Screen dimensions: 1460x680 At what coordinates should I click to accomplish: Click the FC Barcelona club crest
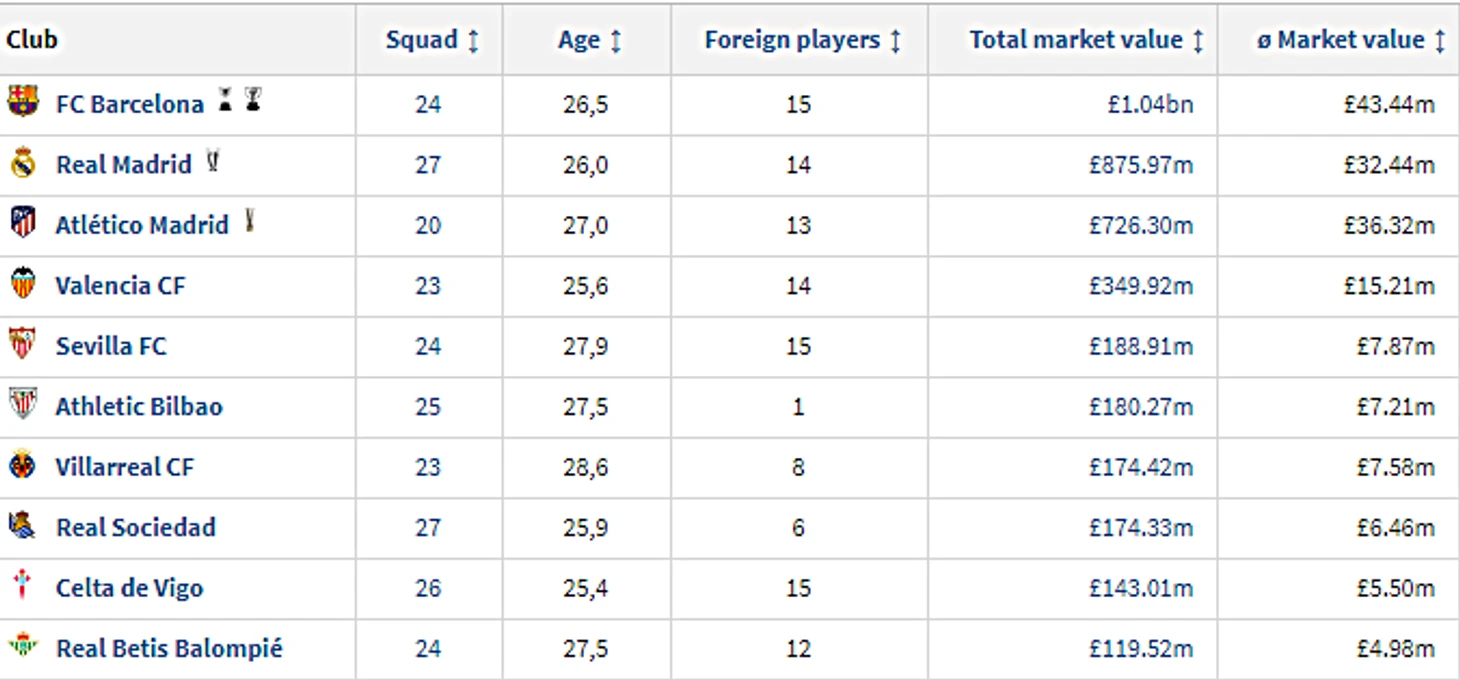22,102
